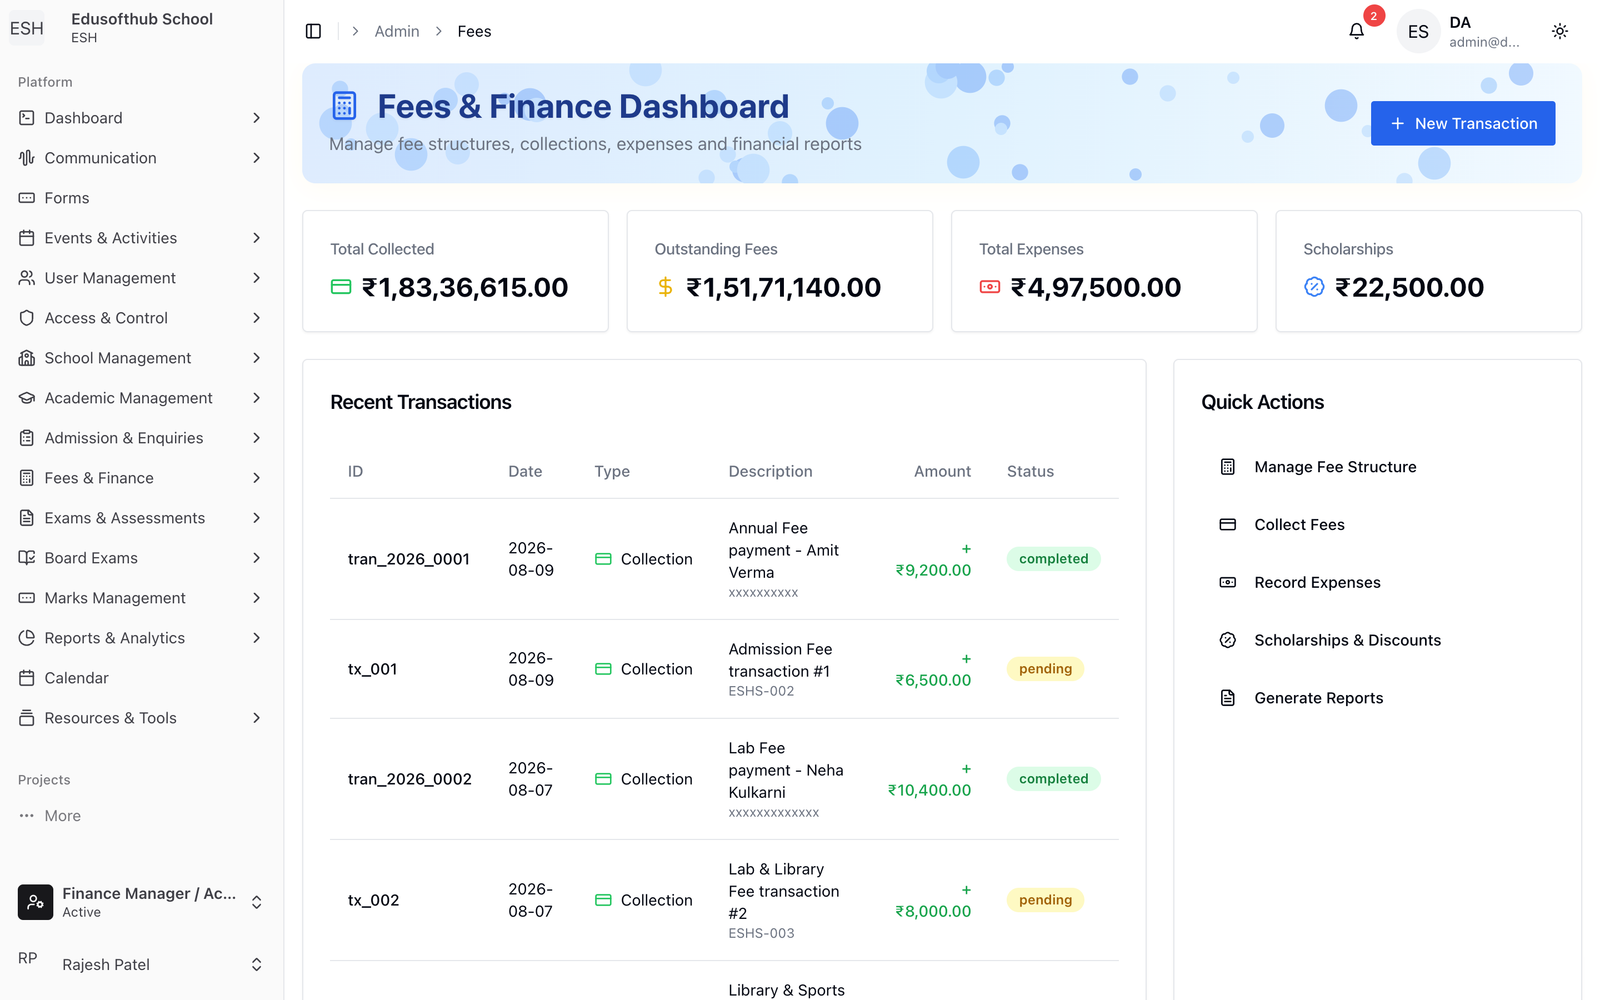Click the Record Expenses banknote icon
This screenshot has width=1600, height=1000.
(1228, 583)
